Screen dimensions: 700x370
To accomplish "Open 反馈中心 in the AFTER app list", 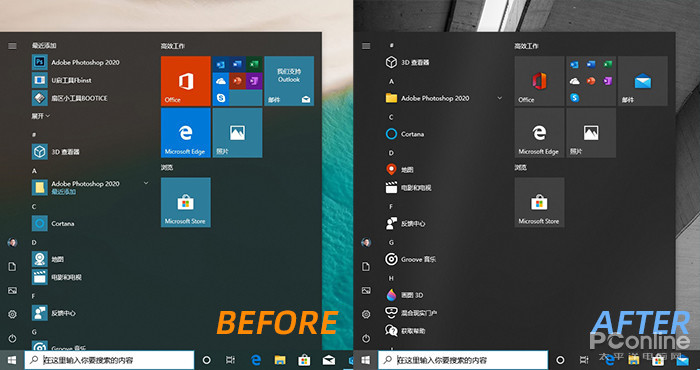I will 405,224.
